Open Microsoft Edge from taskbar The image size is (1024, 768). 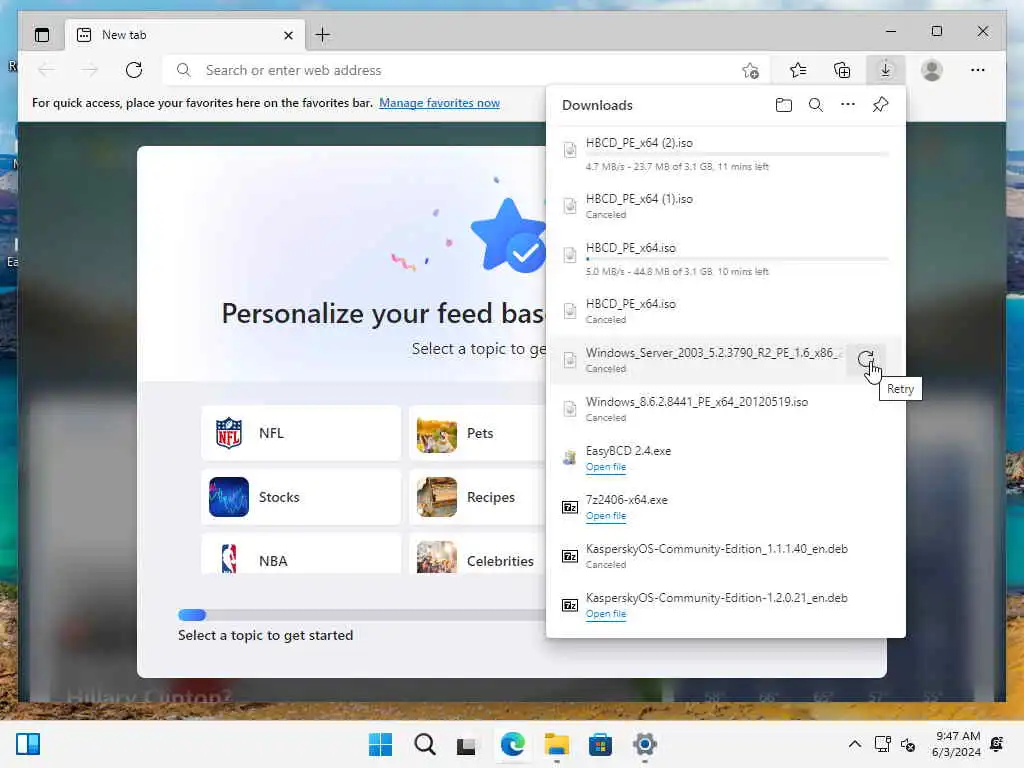[x=512, y=744]
